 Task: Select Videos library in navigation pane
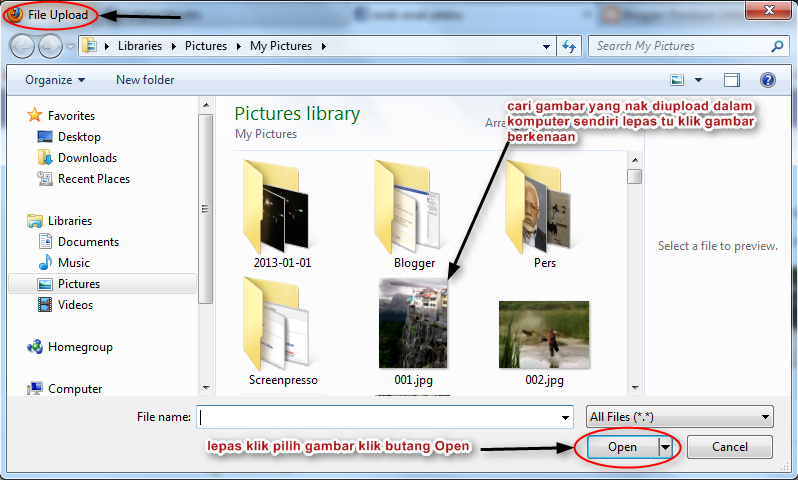(x=66, y=304)
